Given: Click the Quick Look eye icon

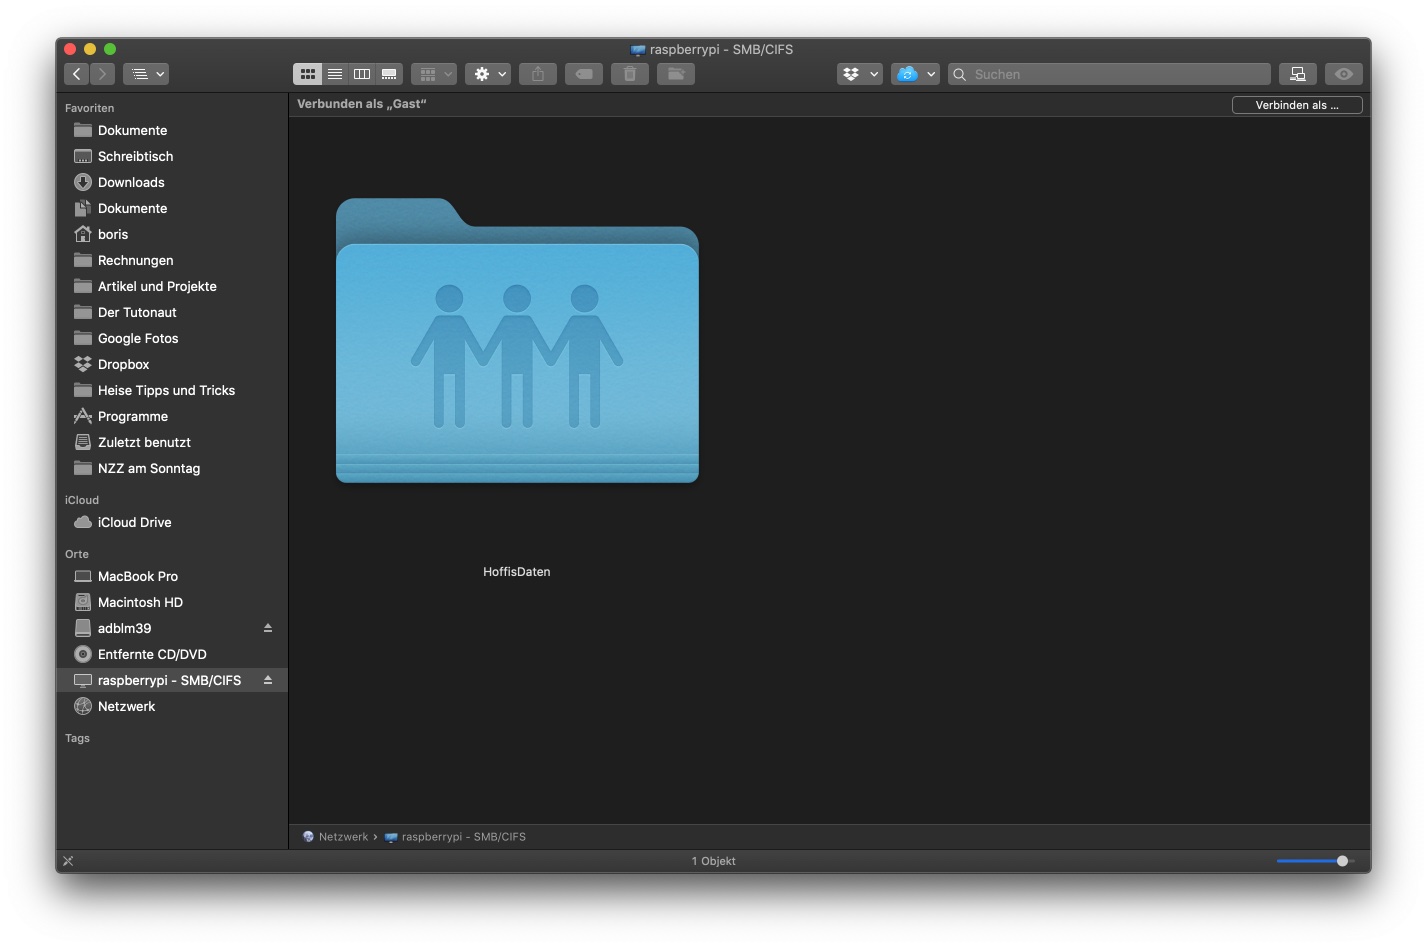Looking at the screenshot, I should pyautogui.click(x=1344, y=74).
